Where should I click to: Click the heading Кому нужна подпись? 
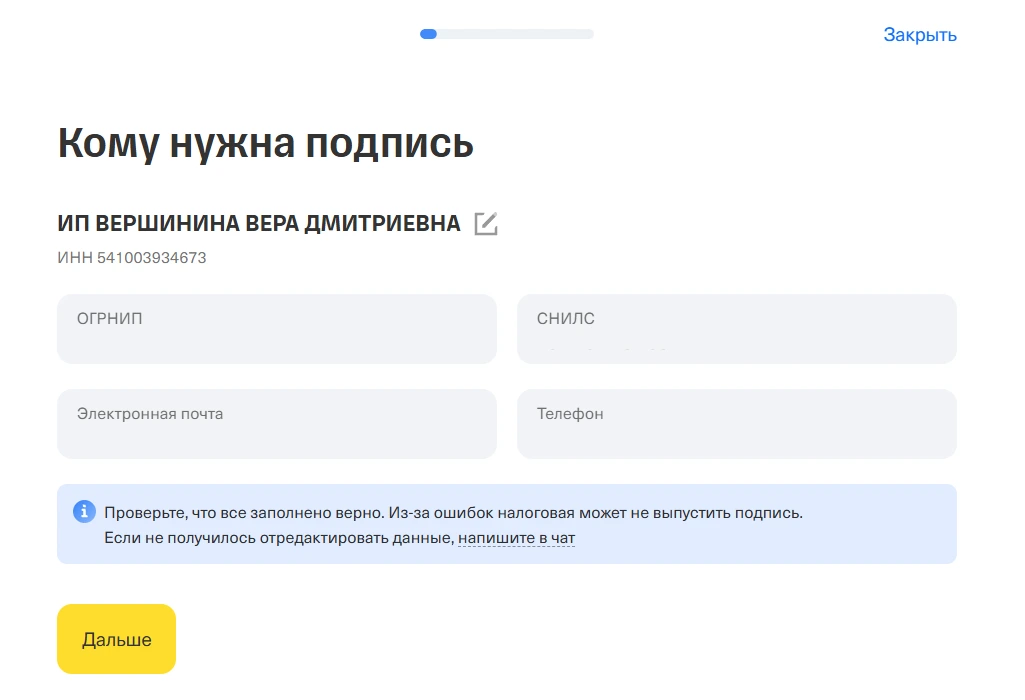[265, 143]
